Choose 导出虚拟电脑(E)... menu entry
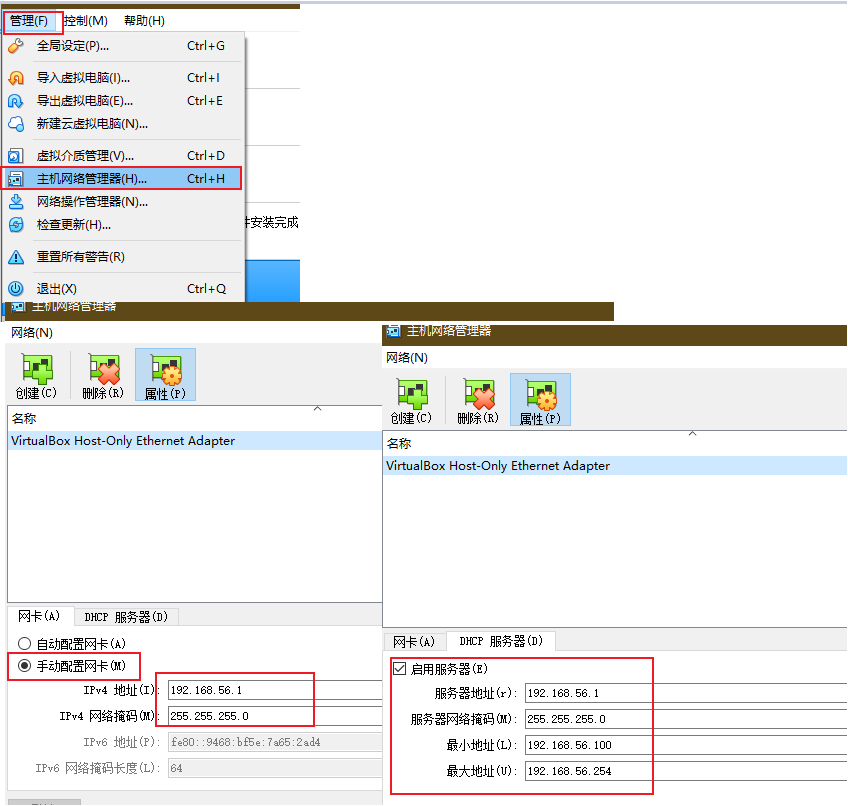The image size is (848, 806). tap(123, 101)
